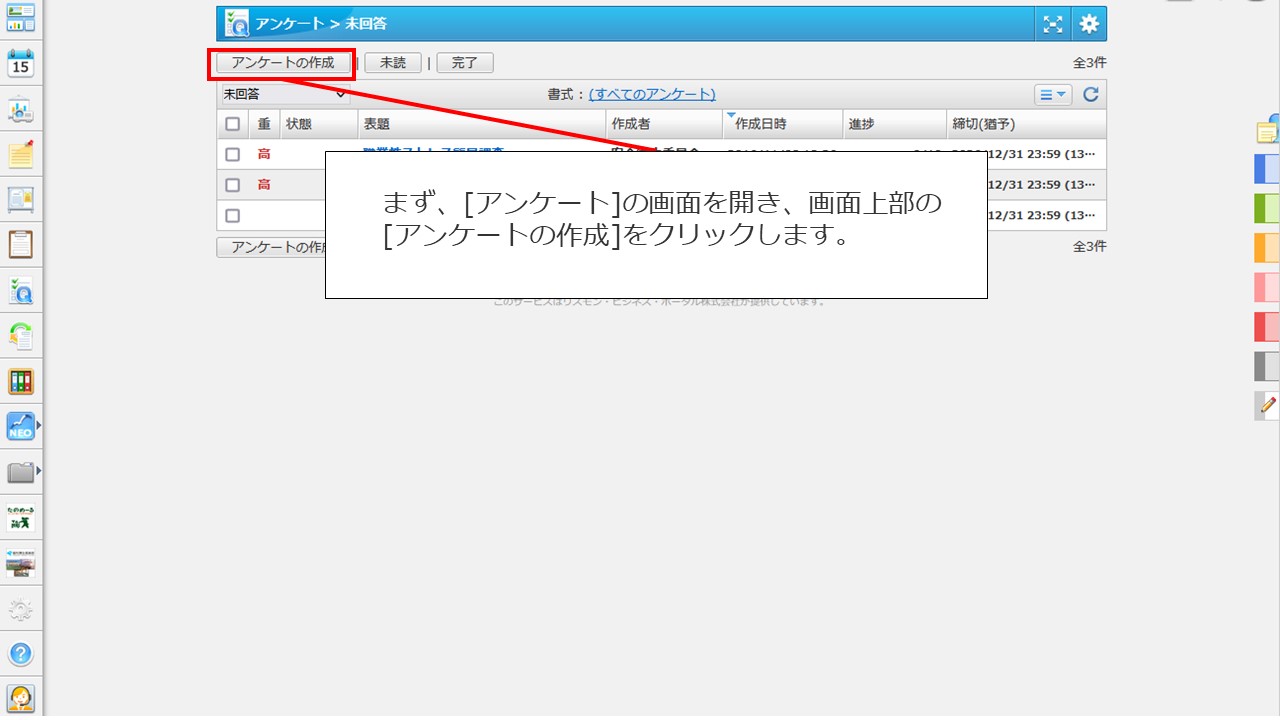Click the questionnaire icon in header title bar
This screenshot has width=1280, height=720.
pyautogui.click(x=237, y=23)
